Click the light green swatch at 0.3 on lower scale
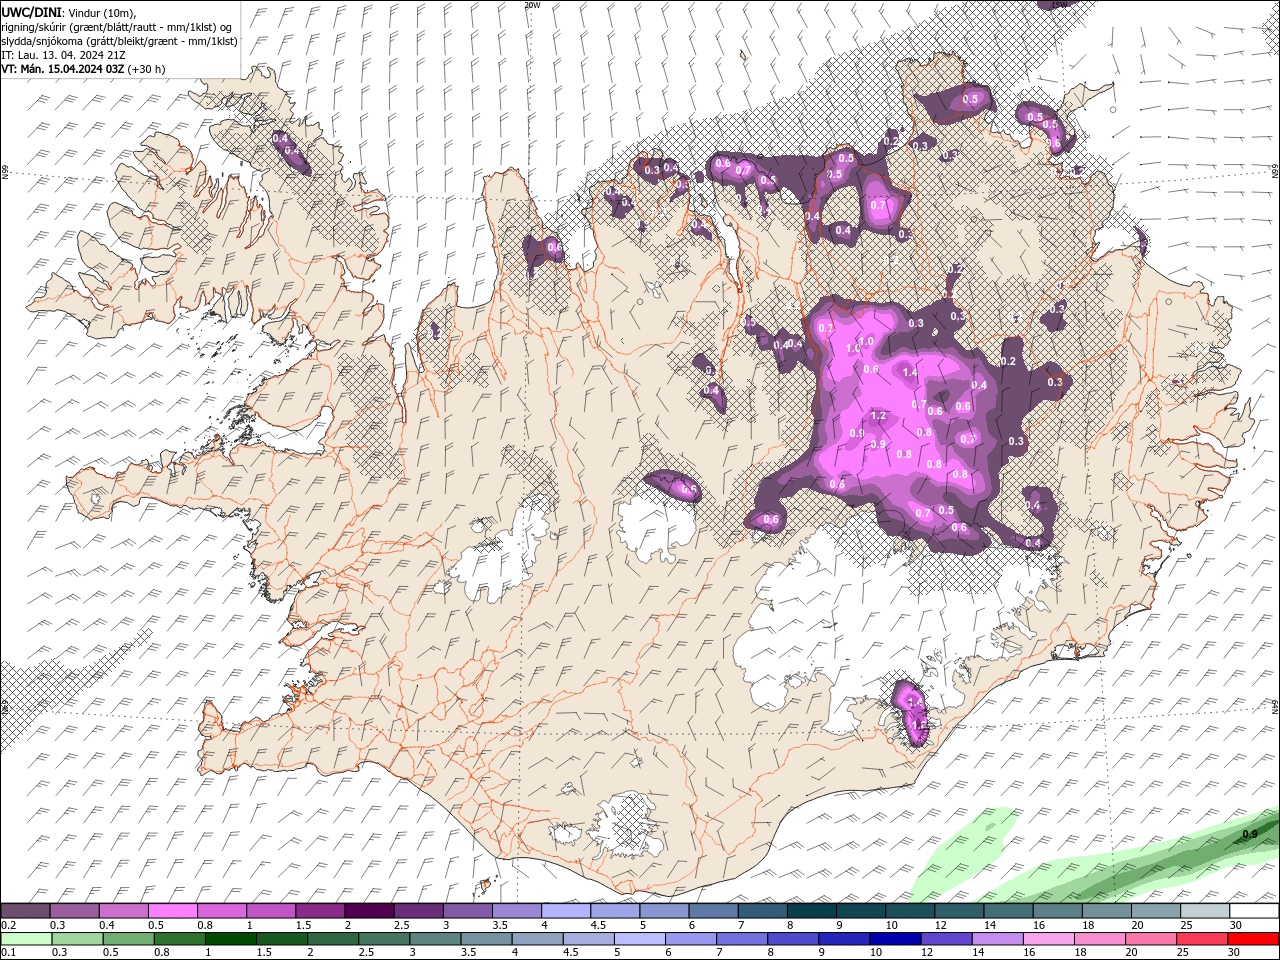The image size is (1280, 960). 77,939
